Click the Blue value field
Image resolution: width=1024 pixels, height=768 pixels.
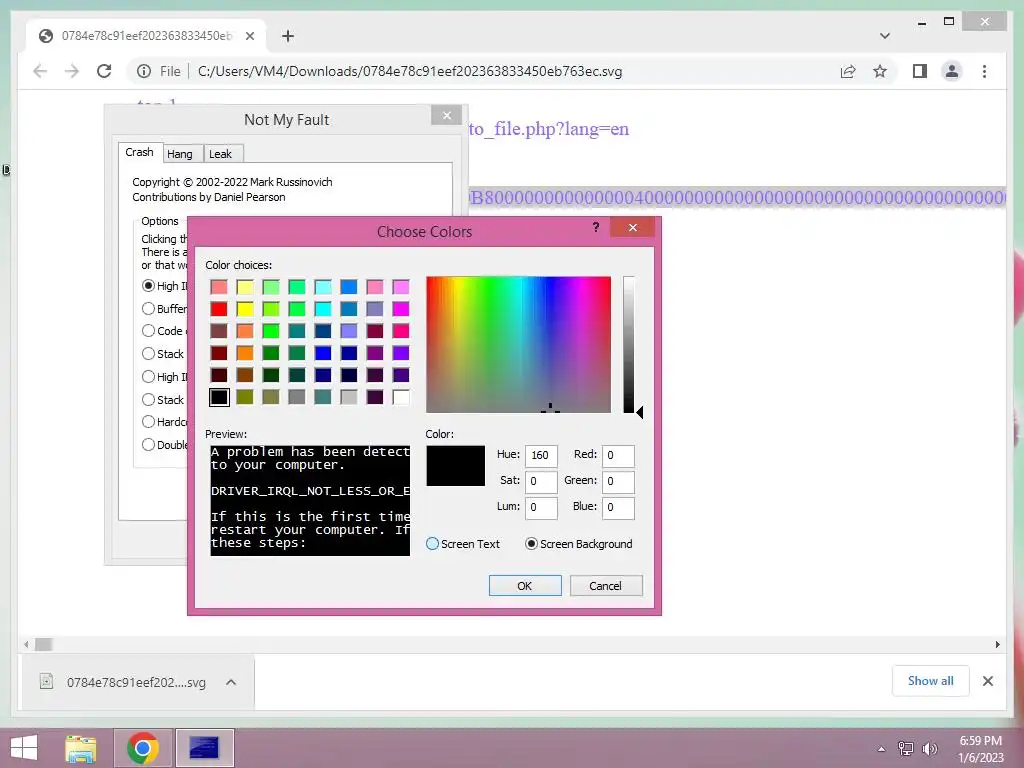pos(618,507)
